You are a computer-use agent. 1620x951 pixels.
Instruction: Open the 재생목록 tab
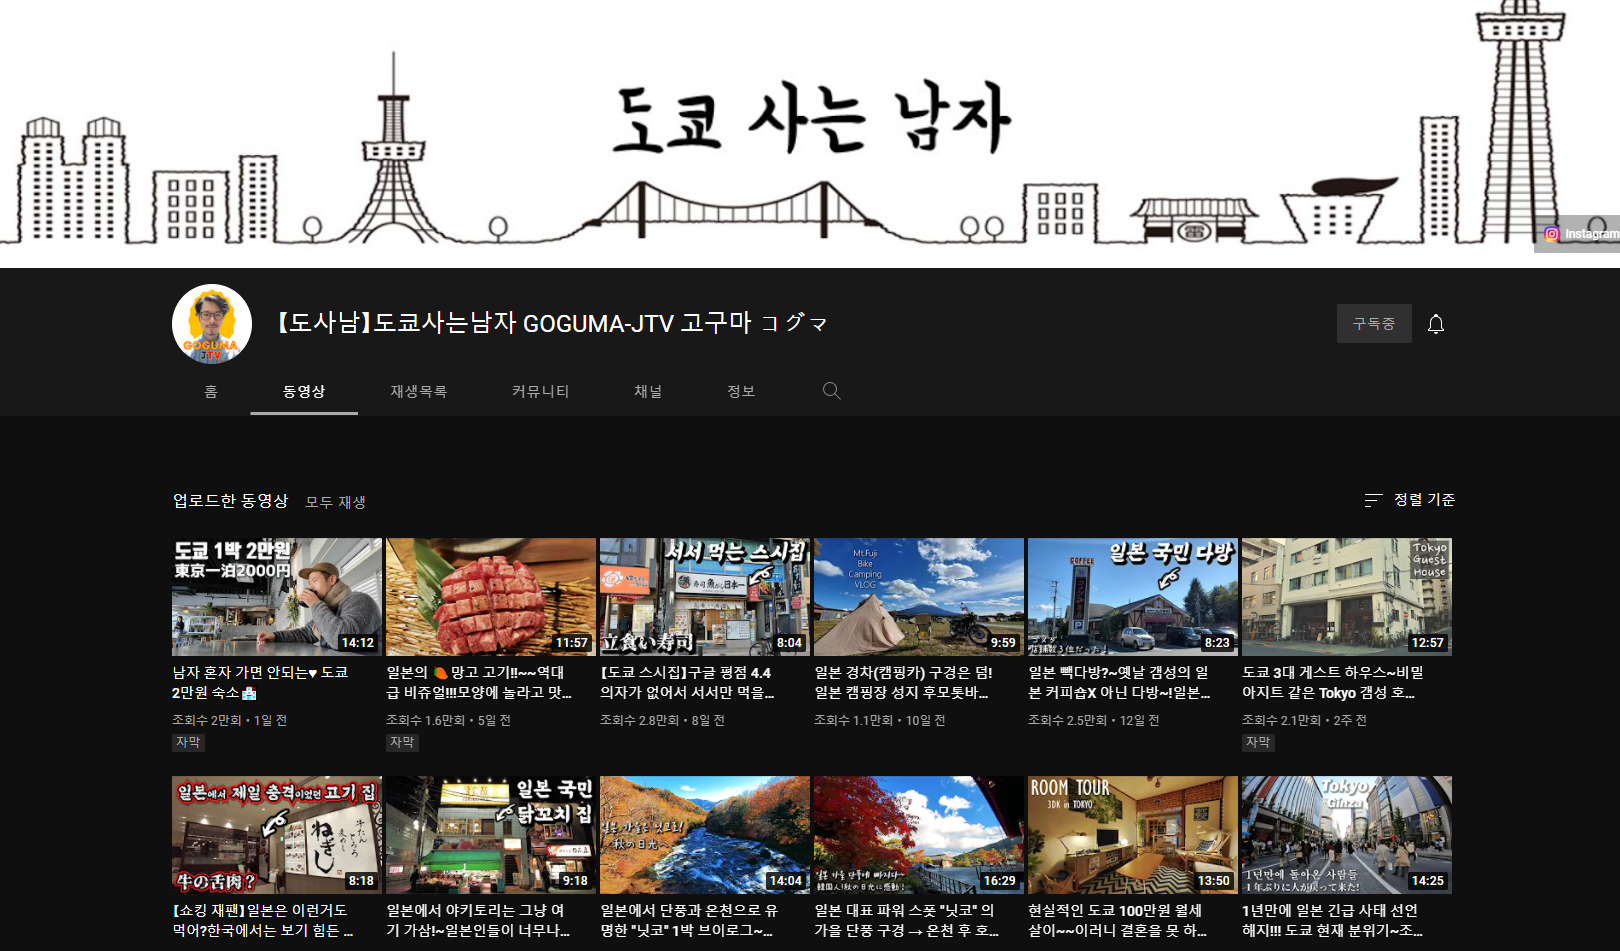pyautogui.click(x=418, y=391)
